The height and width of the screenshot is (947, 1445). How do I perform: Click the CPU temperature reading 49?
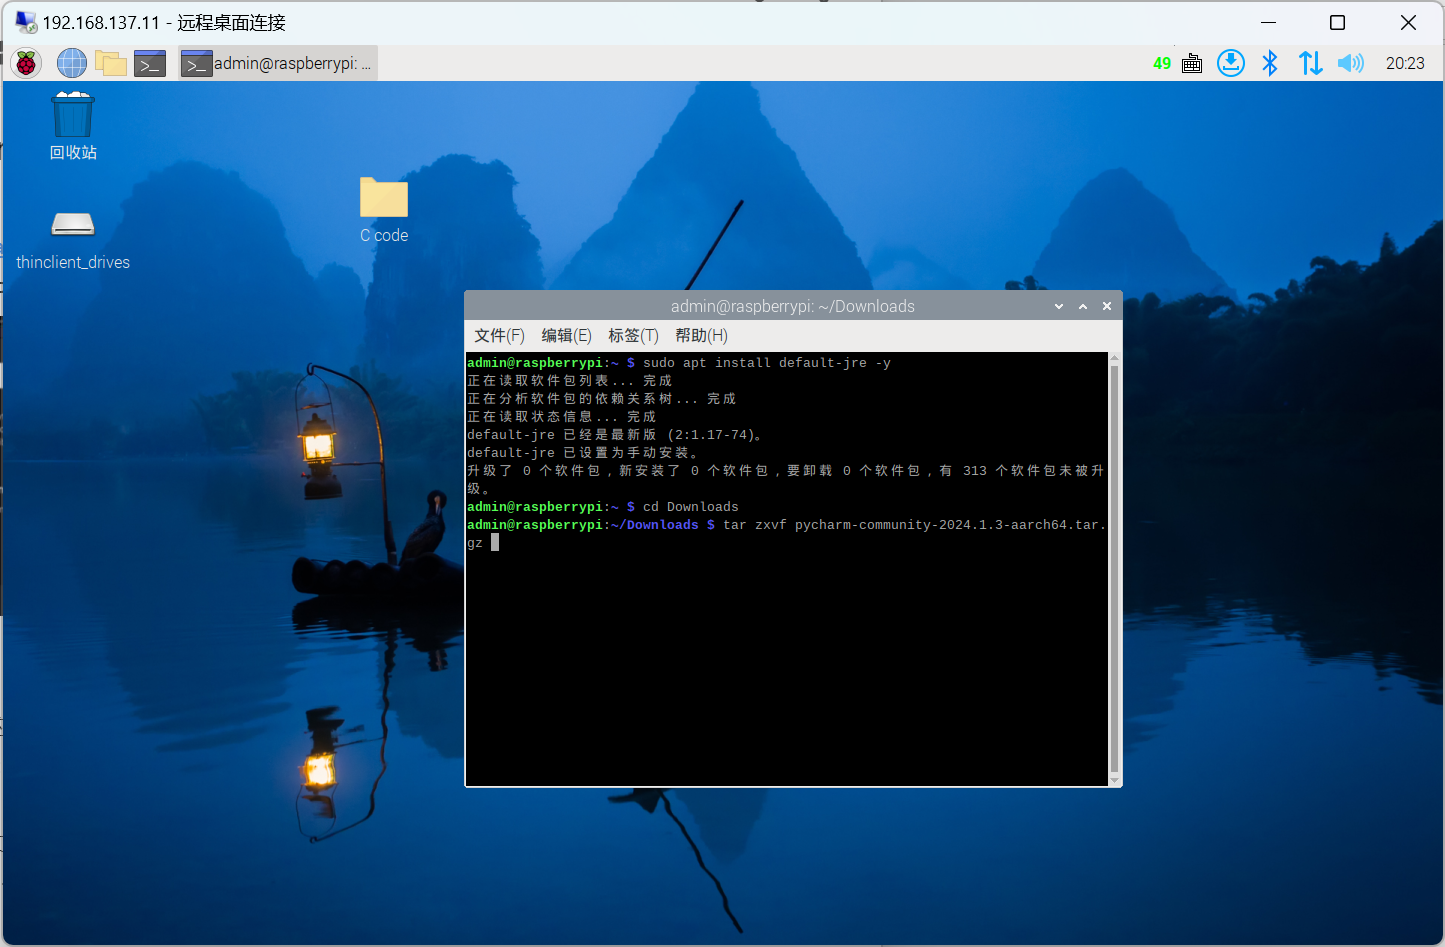(1162, 63)
